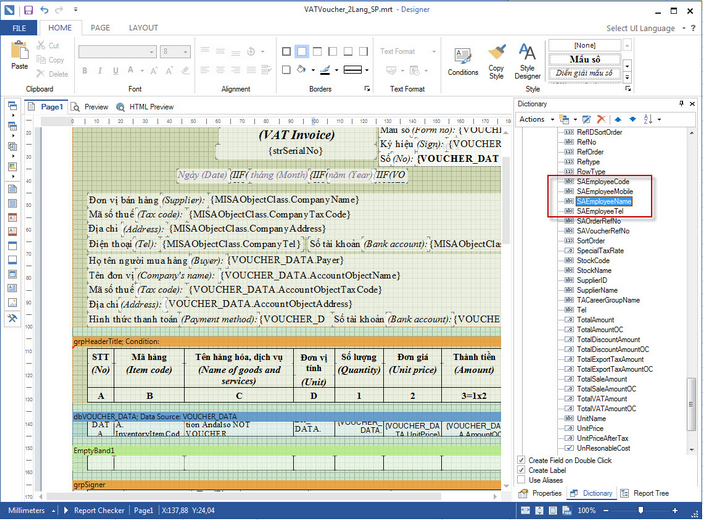
Task: Click the Undo arrow icon
Action: [44, 10]
